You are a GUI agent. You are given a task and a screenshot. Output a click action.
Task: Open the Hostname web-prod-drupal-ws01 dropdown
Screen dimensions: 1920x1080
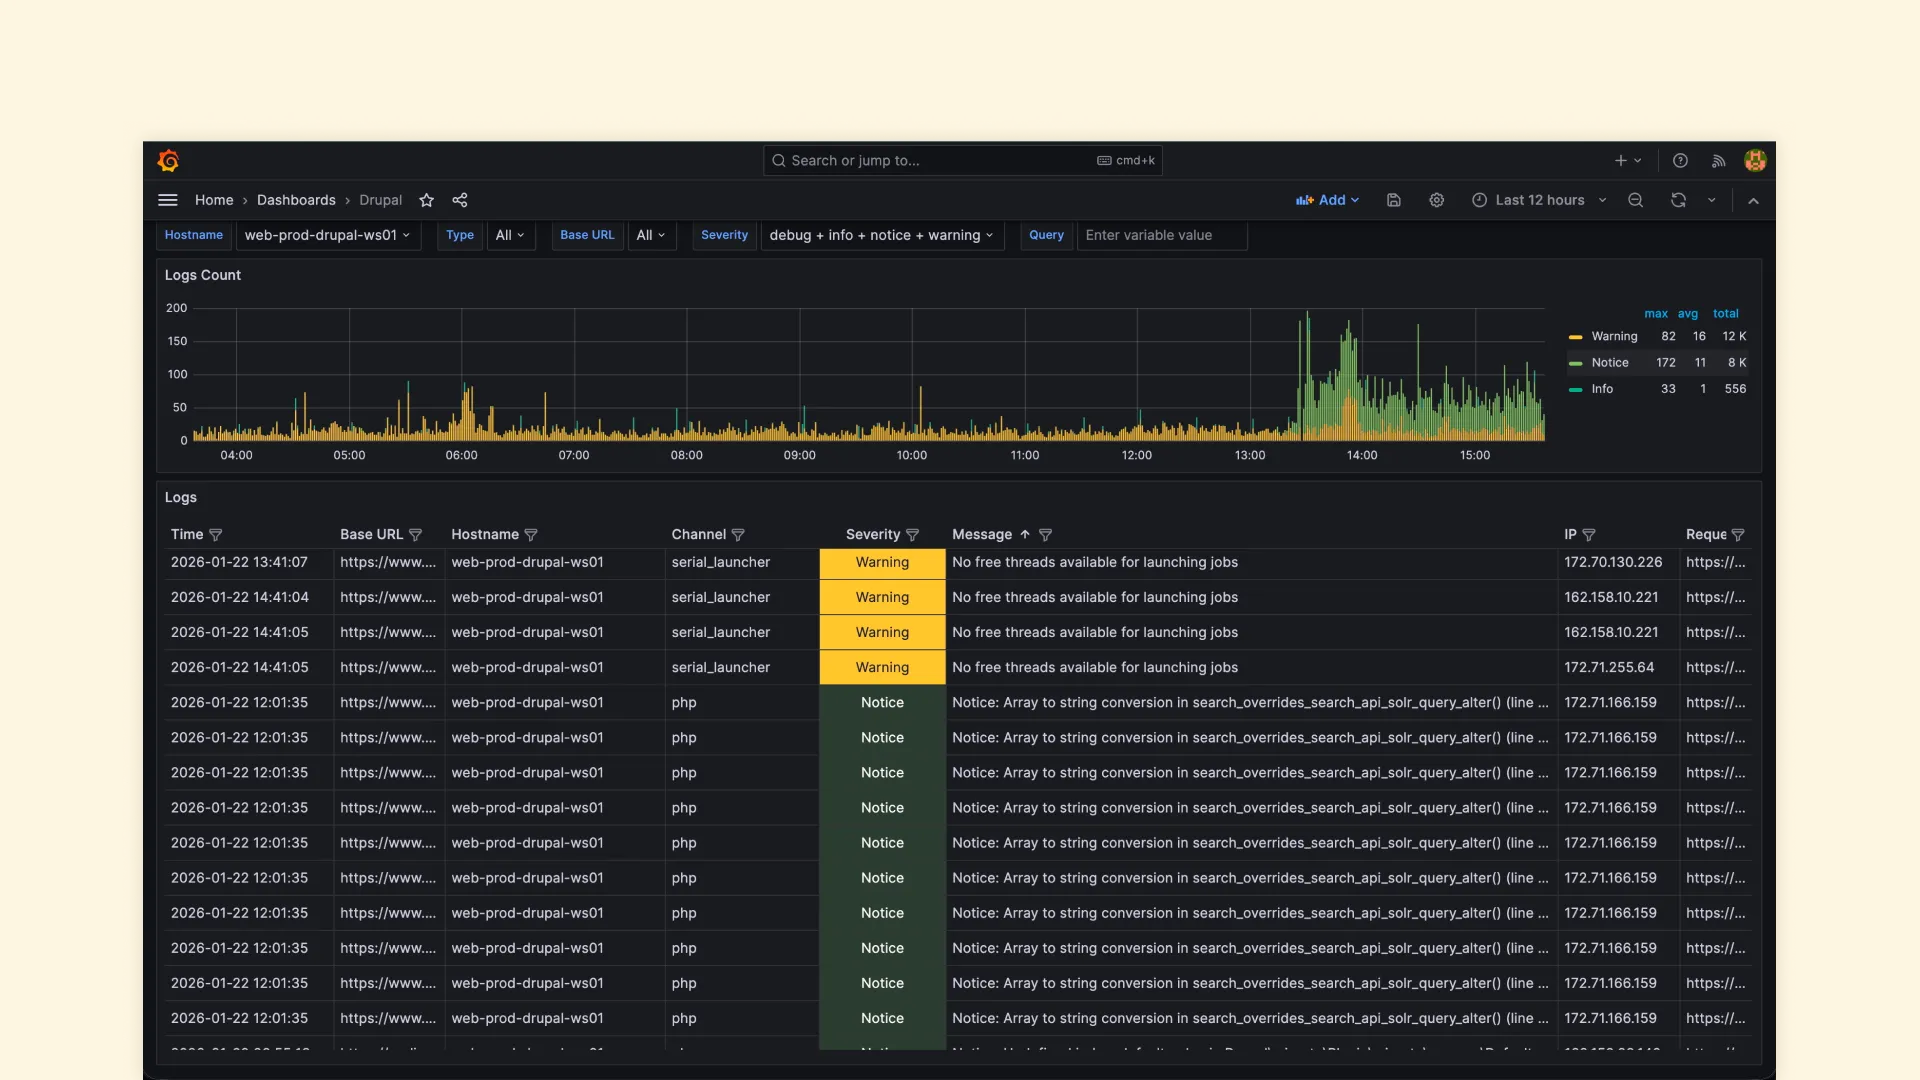click(327, 236)
